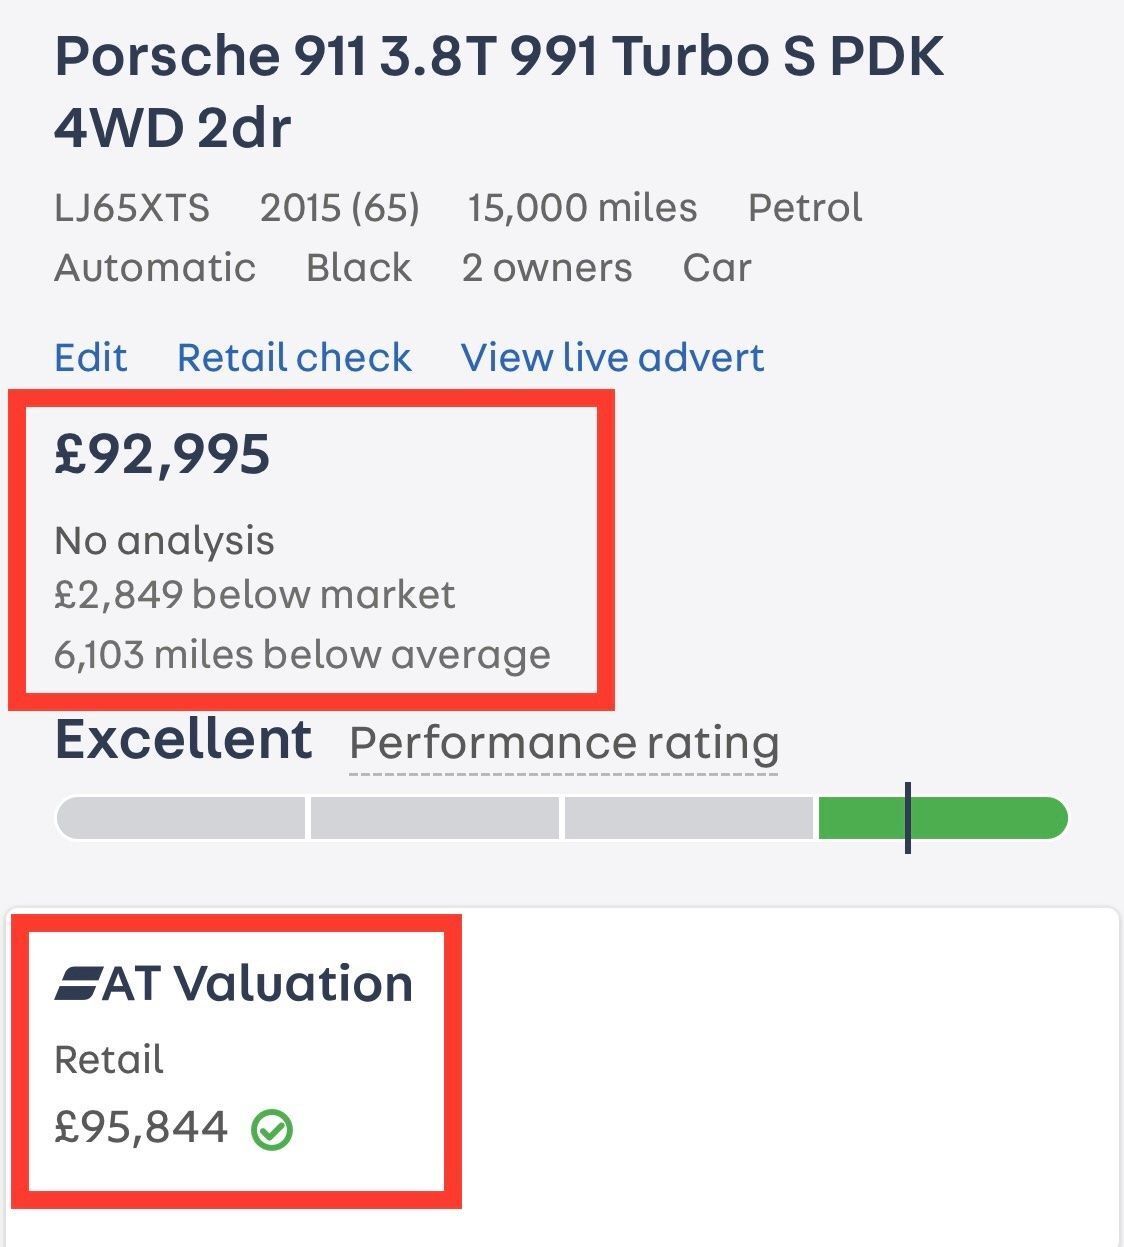Click the £2,849 below market text

click(x=255, y=595)
